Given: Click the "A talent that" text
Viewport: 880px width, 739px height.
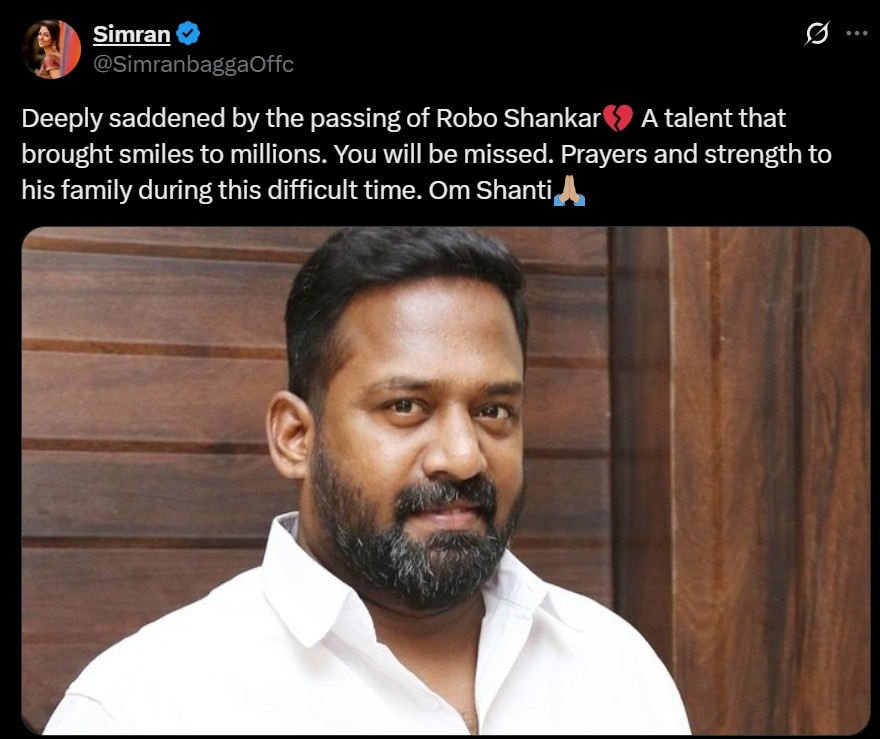Looking at the screenshot, I should click(713, 118).
